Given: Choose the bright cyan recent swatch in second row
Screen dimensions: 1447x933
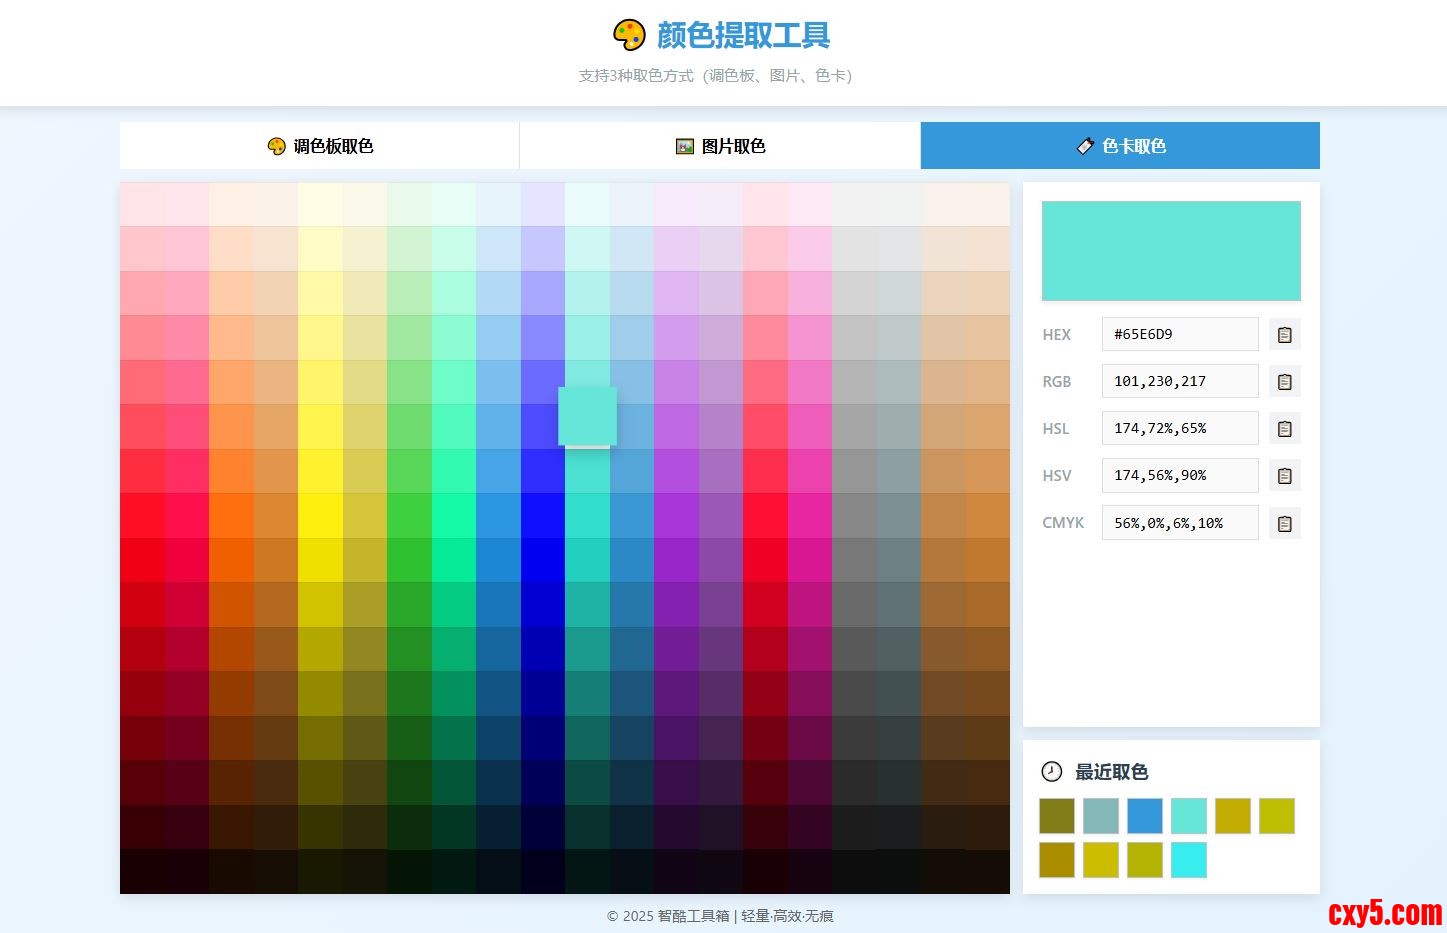Looking at the screenshot, I should pyautogui.click(x=1189, y=860).
